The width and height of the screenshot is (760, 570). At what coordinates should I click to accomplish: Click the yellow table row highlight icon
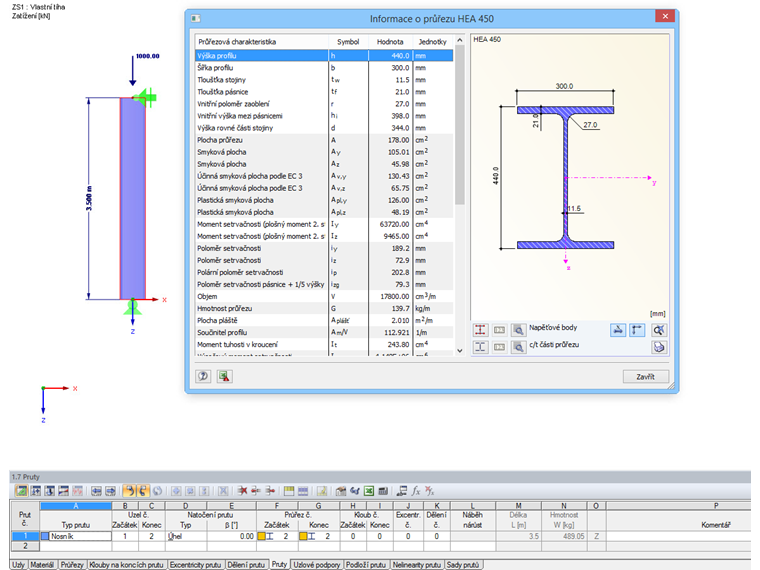pyautogui.click(x=289, y=491)
